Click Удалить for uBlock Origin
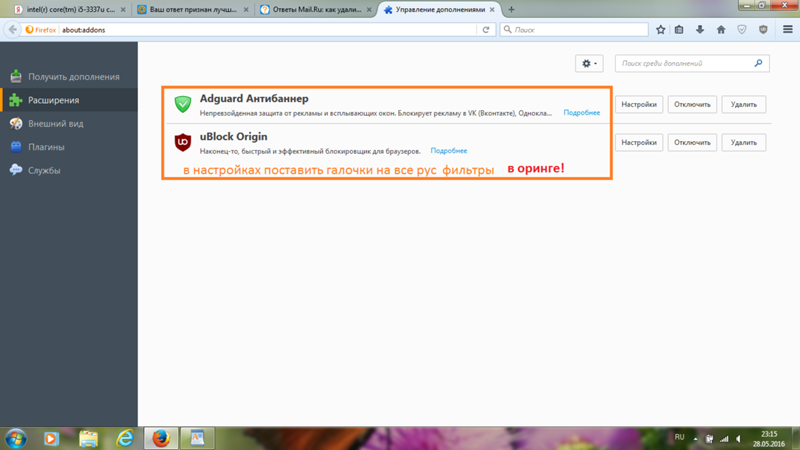Image resolution: width=800 pixels, height=450 pixels. (744, 143)
